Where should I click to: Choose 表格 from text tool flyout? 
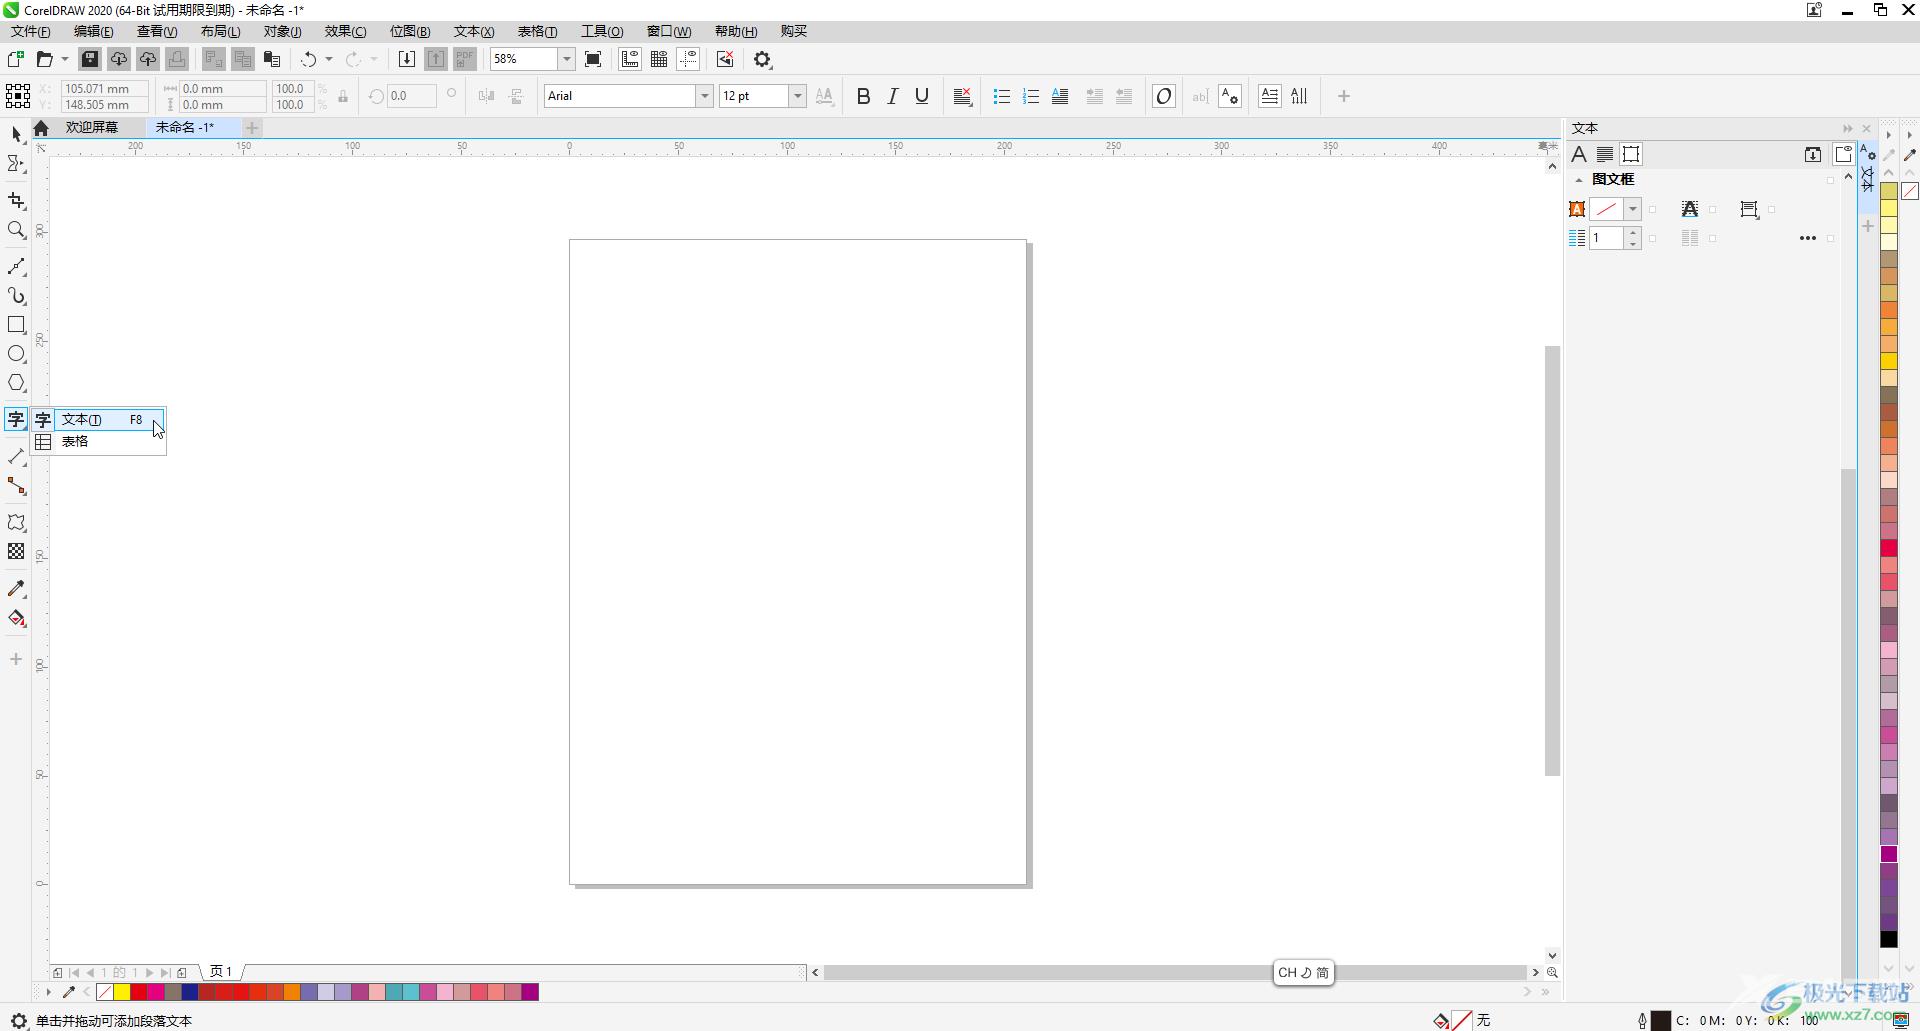(x=99, y=441)
